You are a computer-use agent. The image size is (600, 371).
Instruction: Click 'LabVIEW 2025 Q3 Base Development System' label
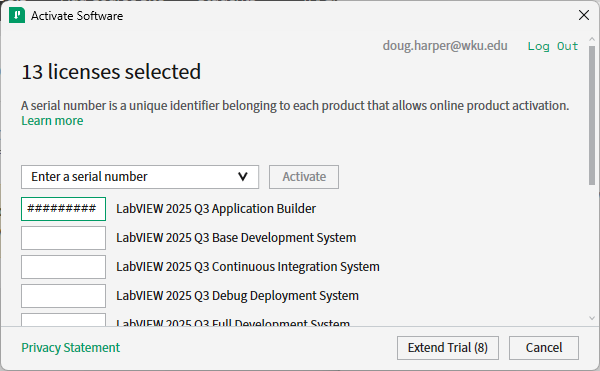(x=236, y=238)
